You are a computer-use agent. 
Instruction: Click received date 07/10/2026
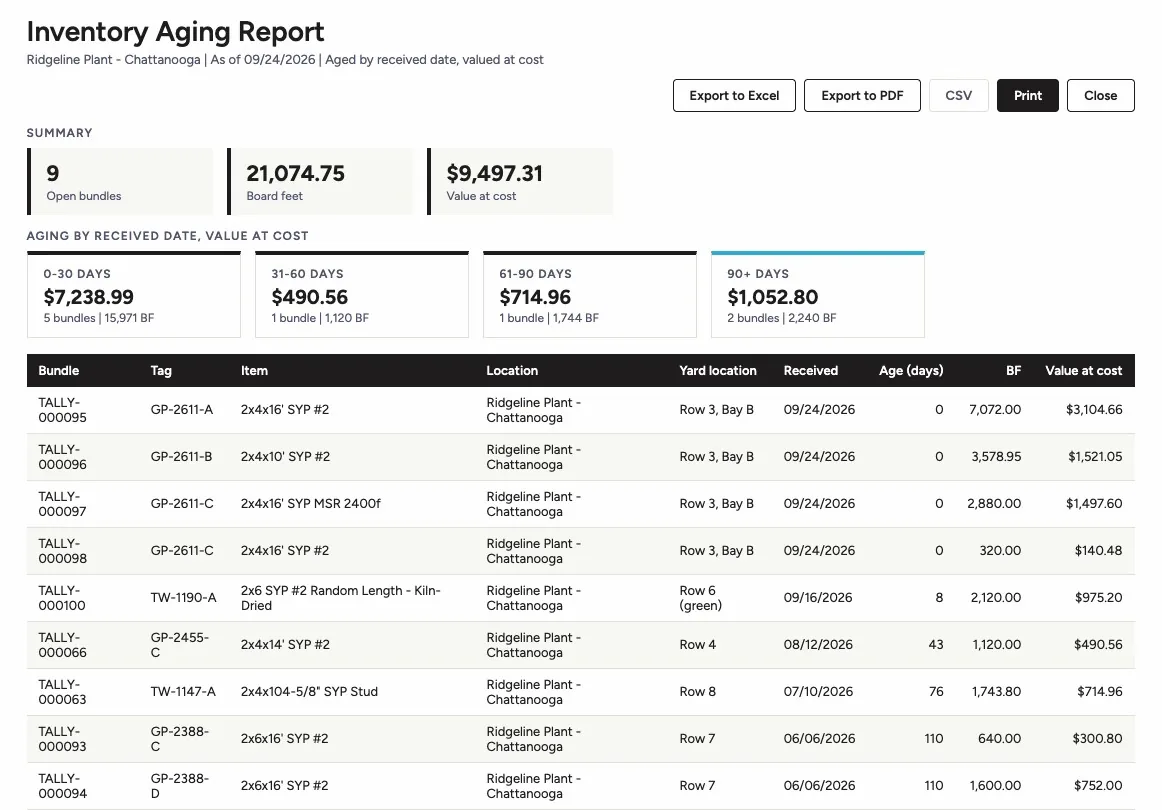click(x=818, y=691)
